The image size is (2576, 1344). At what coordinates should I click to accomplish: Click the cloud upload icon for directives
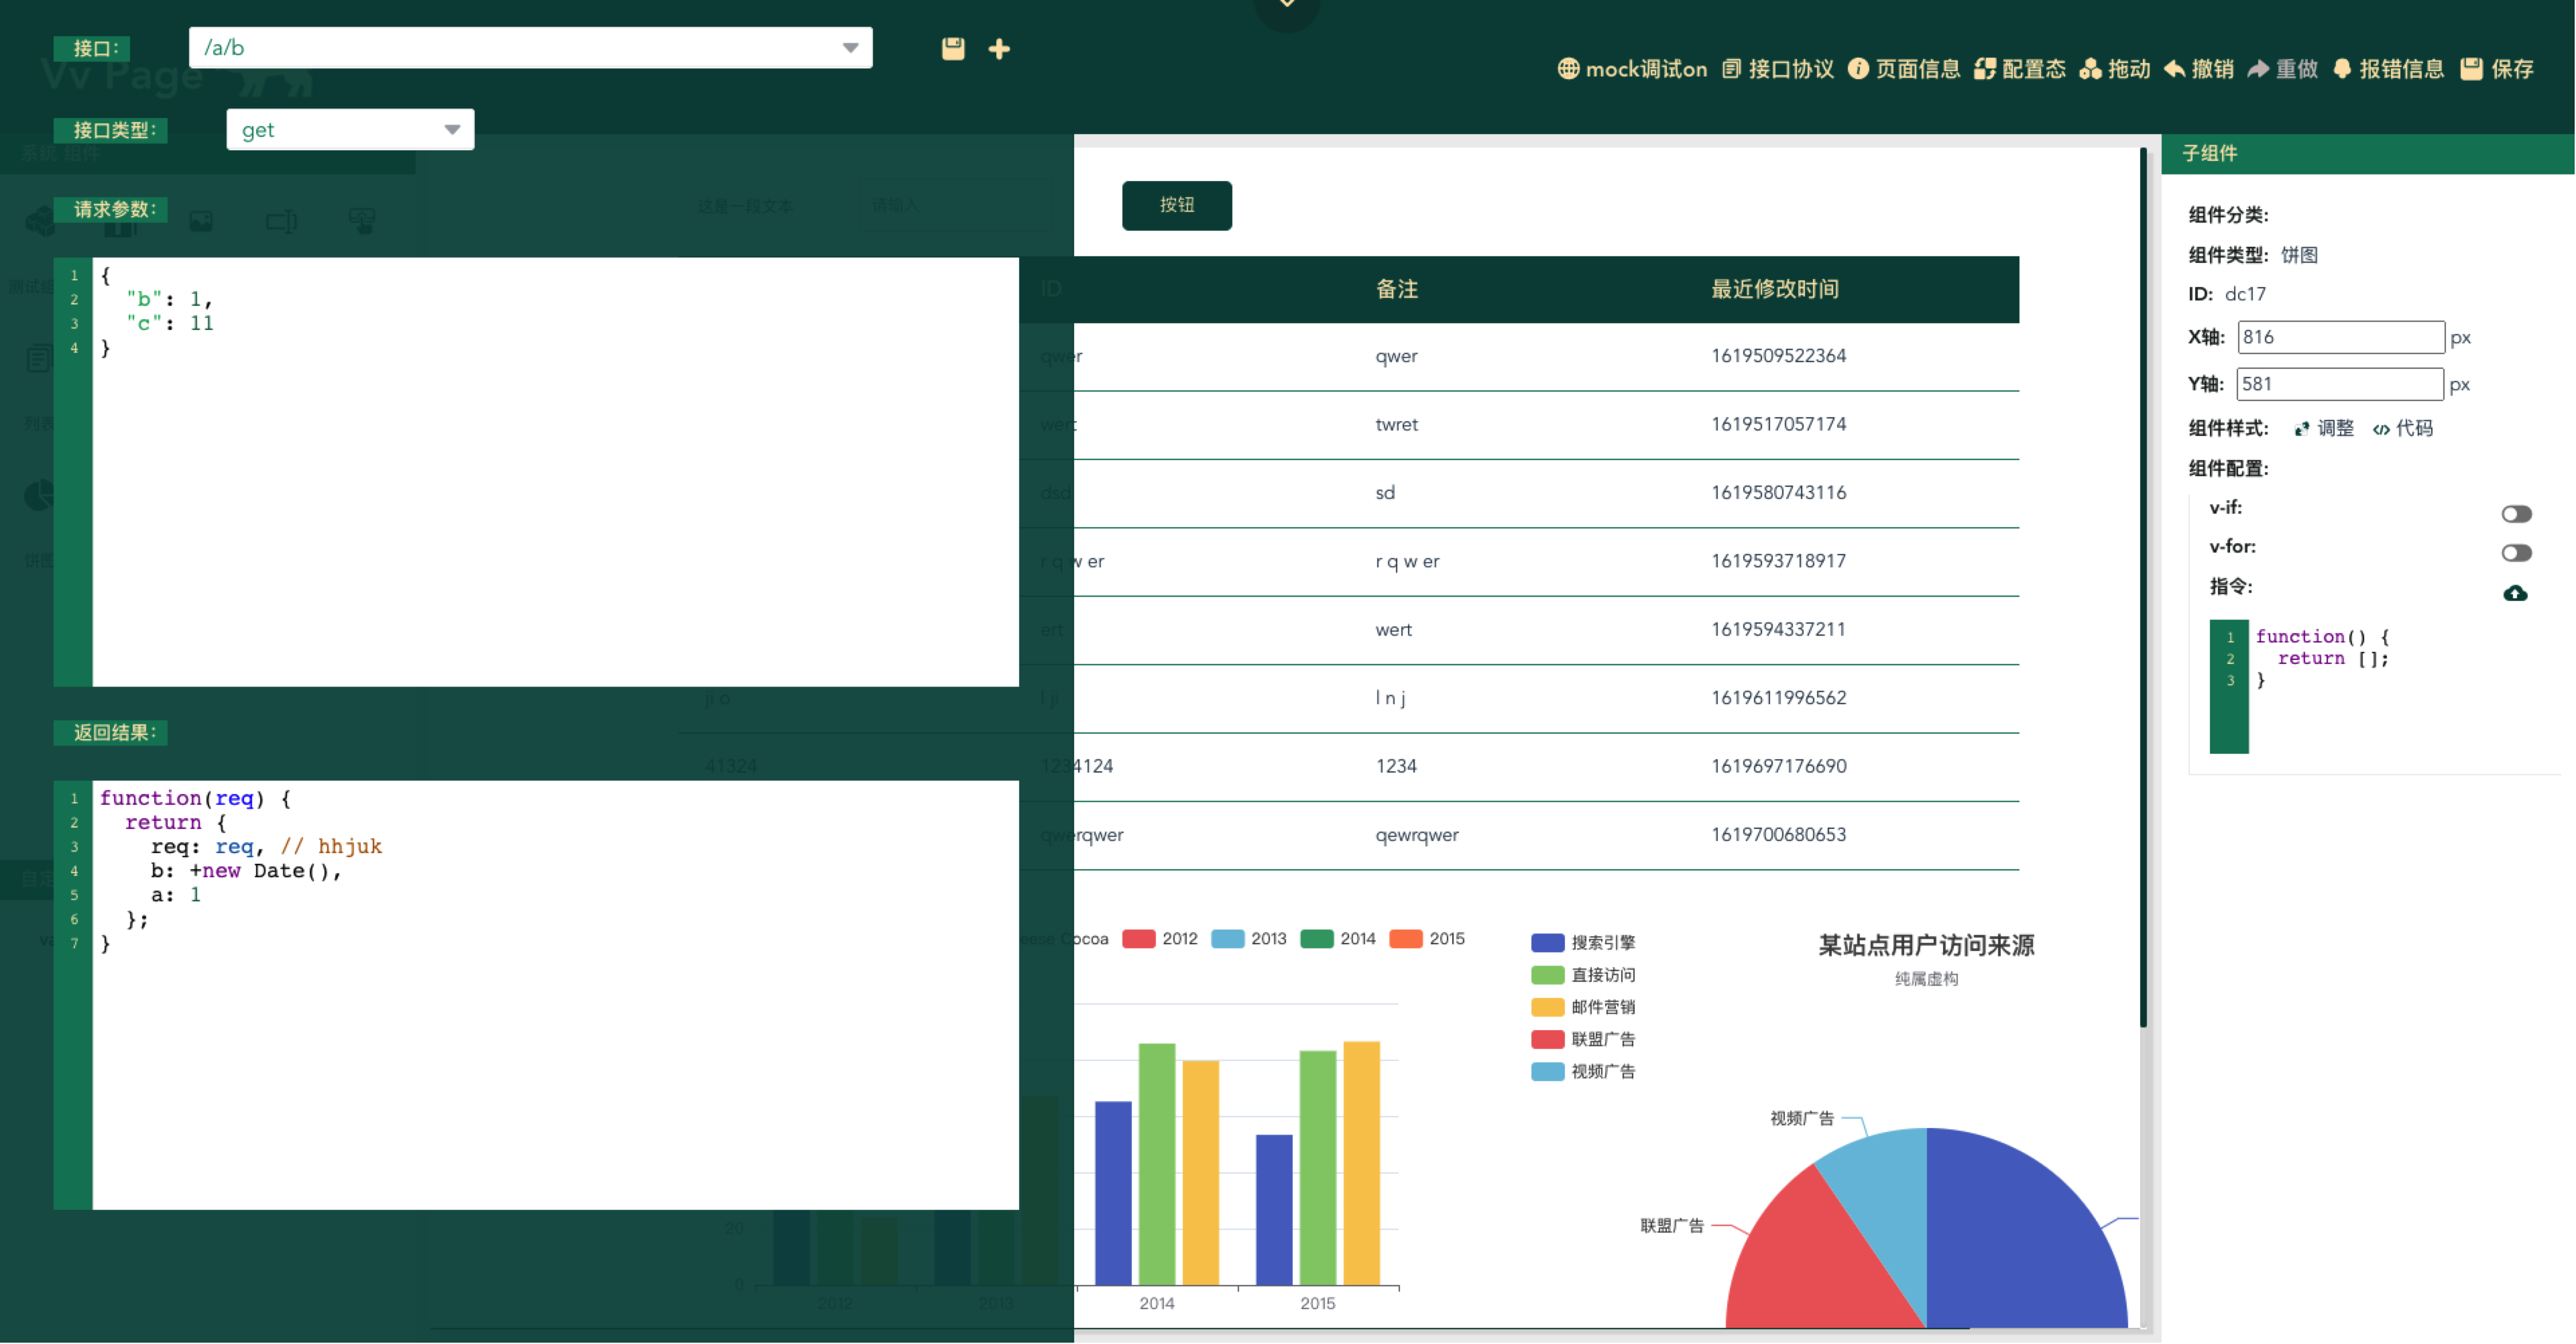pos(2514,593)
